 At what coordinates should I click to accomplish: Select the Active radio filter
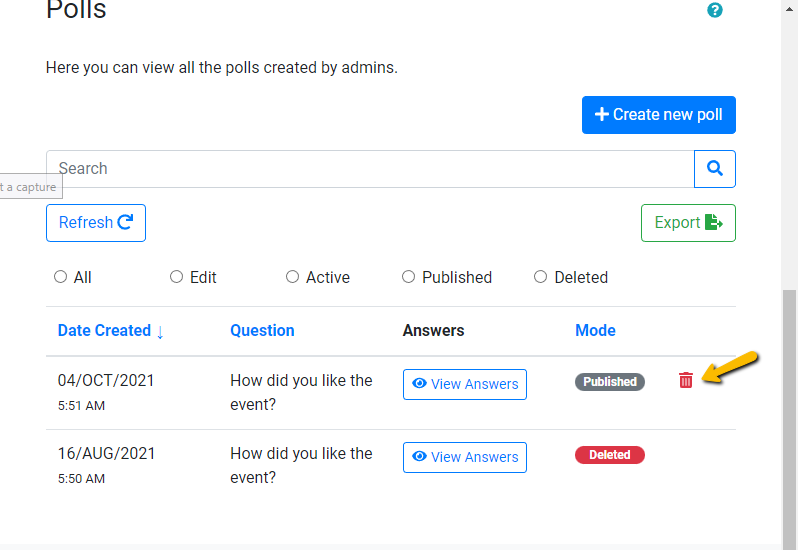[x=293, y=277]
